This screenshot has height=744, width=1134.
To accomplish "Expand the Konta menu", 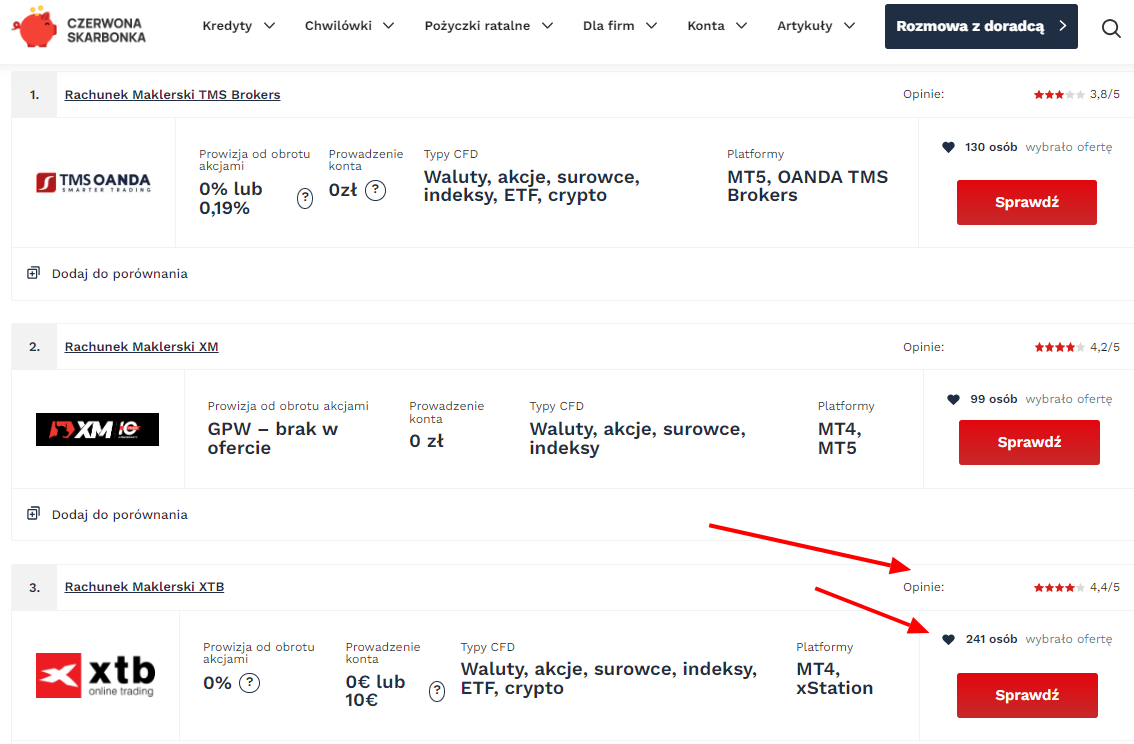I will [717, 26].
